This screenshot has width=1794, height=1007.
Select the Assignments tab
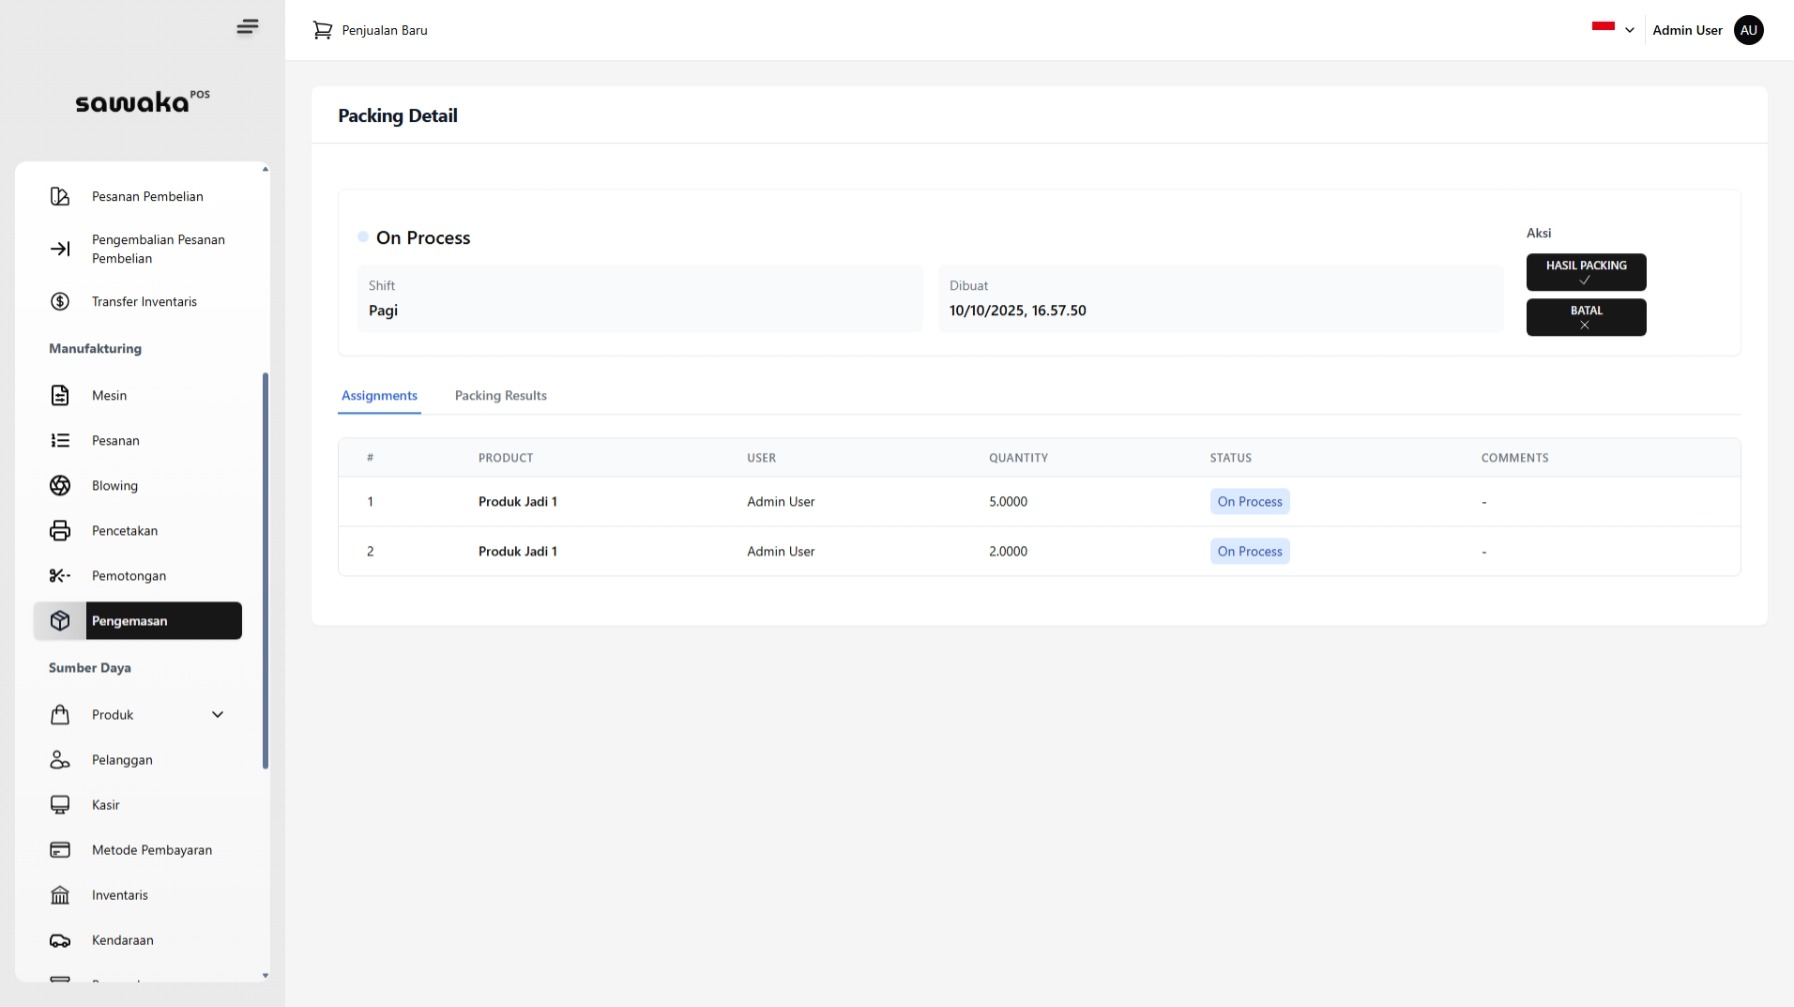(x=379, y=396)
